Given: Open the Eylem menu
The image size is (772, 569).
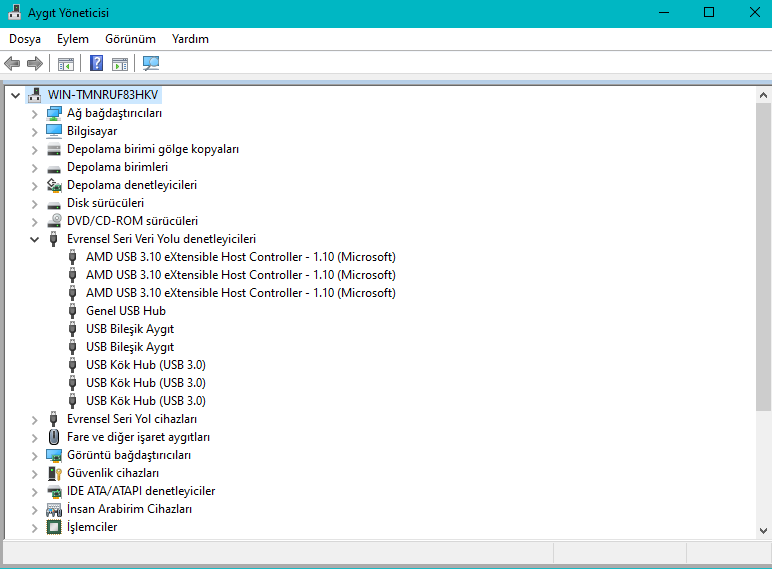Looking at the screenshot, I should click(x=73, y=39).
